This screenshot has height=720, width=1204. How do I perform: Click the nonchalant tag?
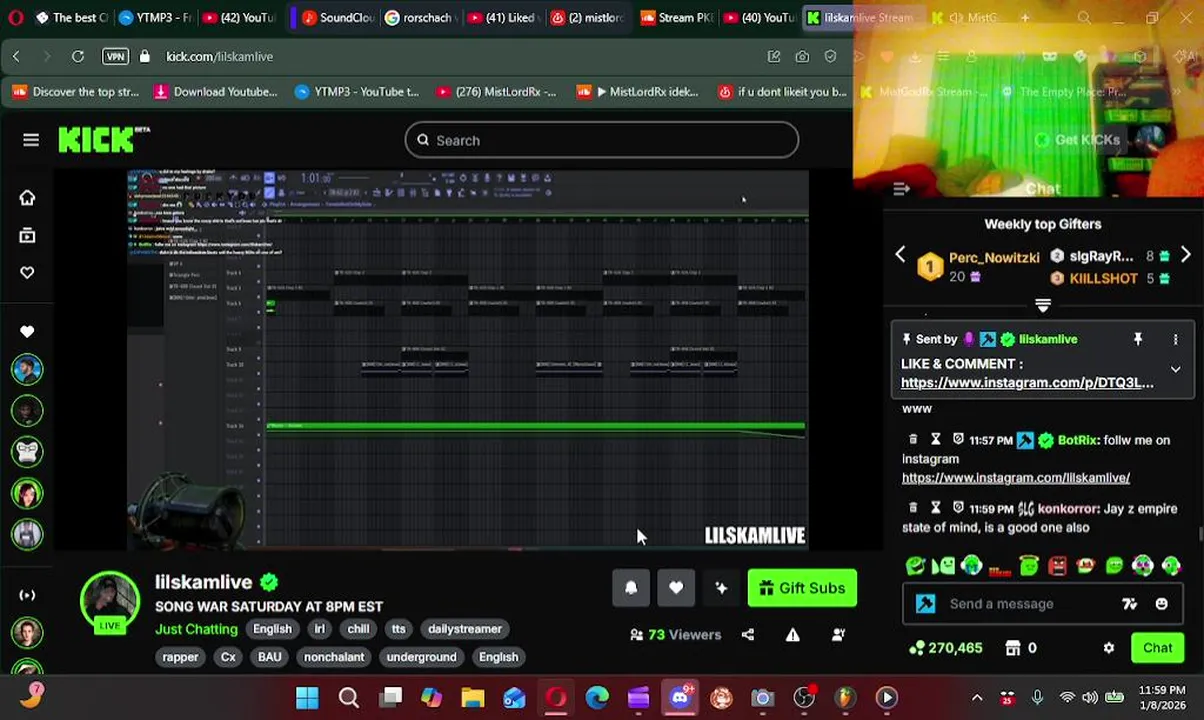(334, 657)
